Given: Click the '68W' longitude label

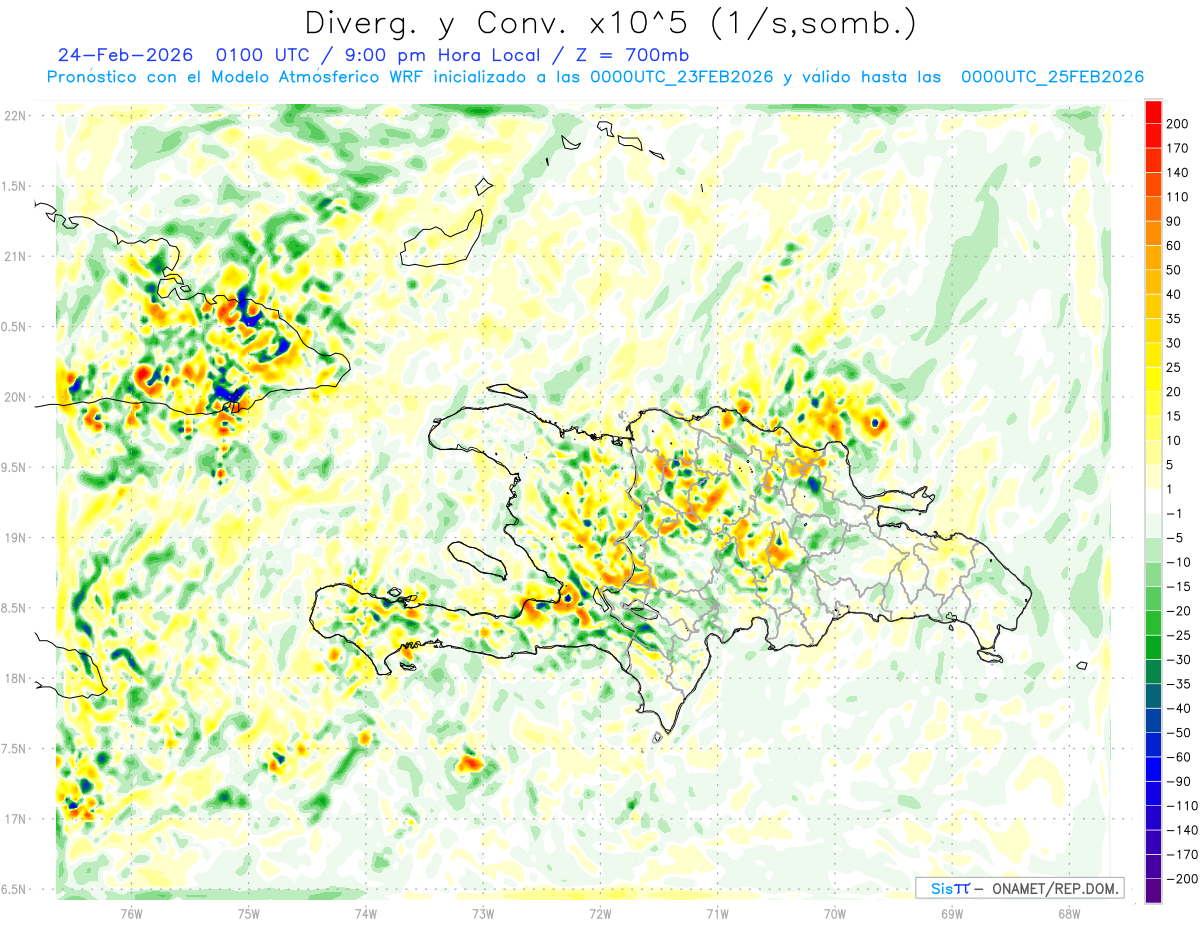Looking at the screenshot, I should click(1069, 913).
